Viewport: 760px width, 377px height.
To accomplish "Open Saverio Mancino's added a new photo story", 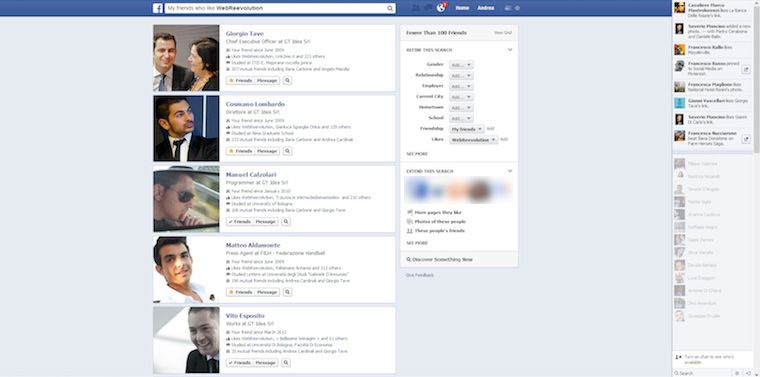I will (x=713, y=31).
